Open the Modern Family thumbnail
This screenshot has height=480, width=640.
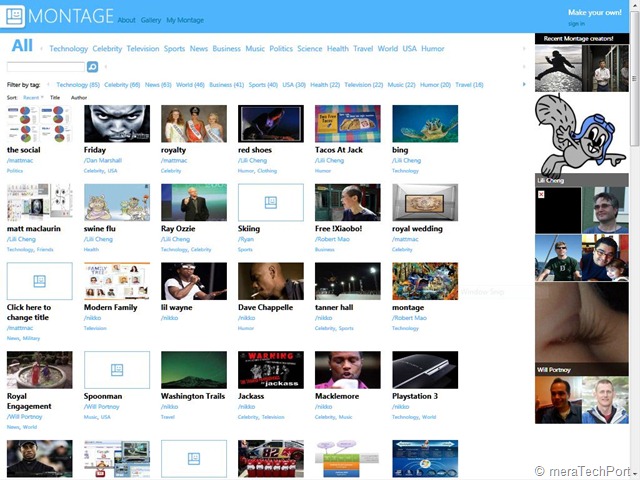pyautogui.click(x=117, y=281)
